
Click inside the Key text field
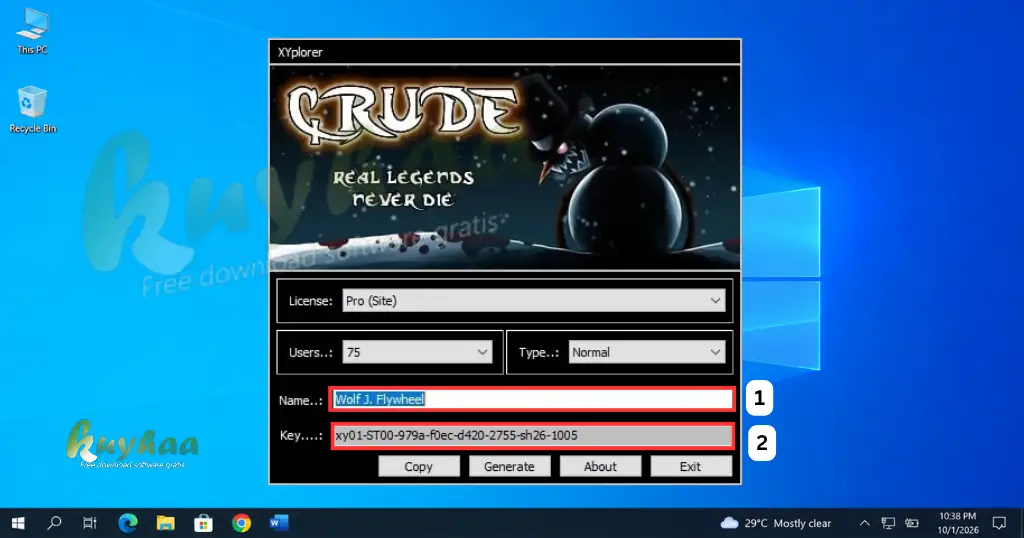click(x=532, y=435)
